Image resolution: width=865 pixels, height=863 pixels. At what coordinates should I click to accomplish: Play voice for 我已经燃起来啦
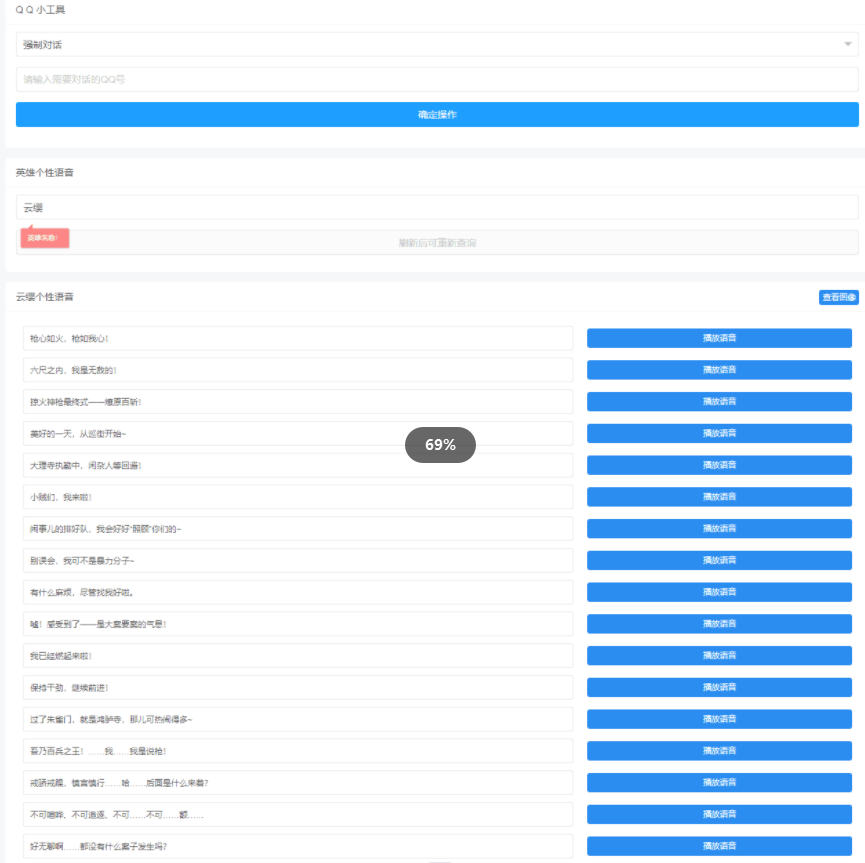click(719, 655)
